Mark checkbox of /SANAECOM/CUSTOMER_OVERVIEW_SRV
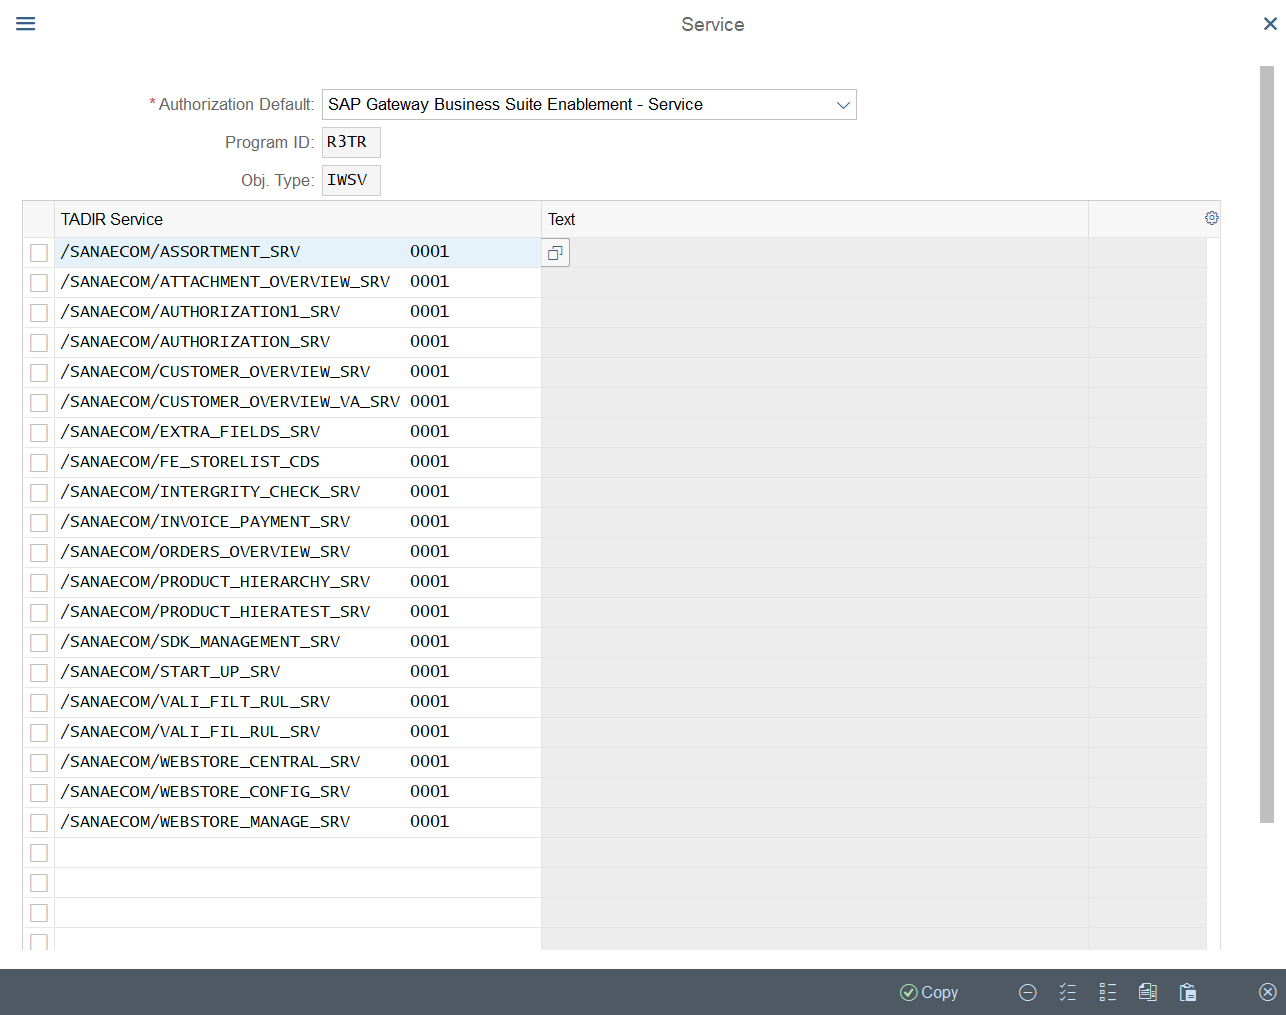 click(x=39, y=373)
